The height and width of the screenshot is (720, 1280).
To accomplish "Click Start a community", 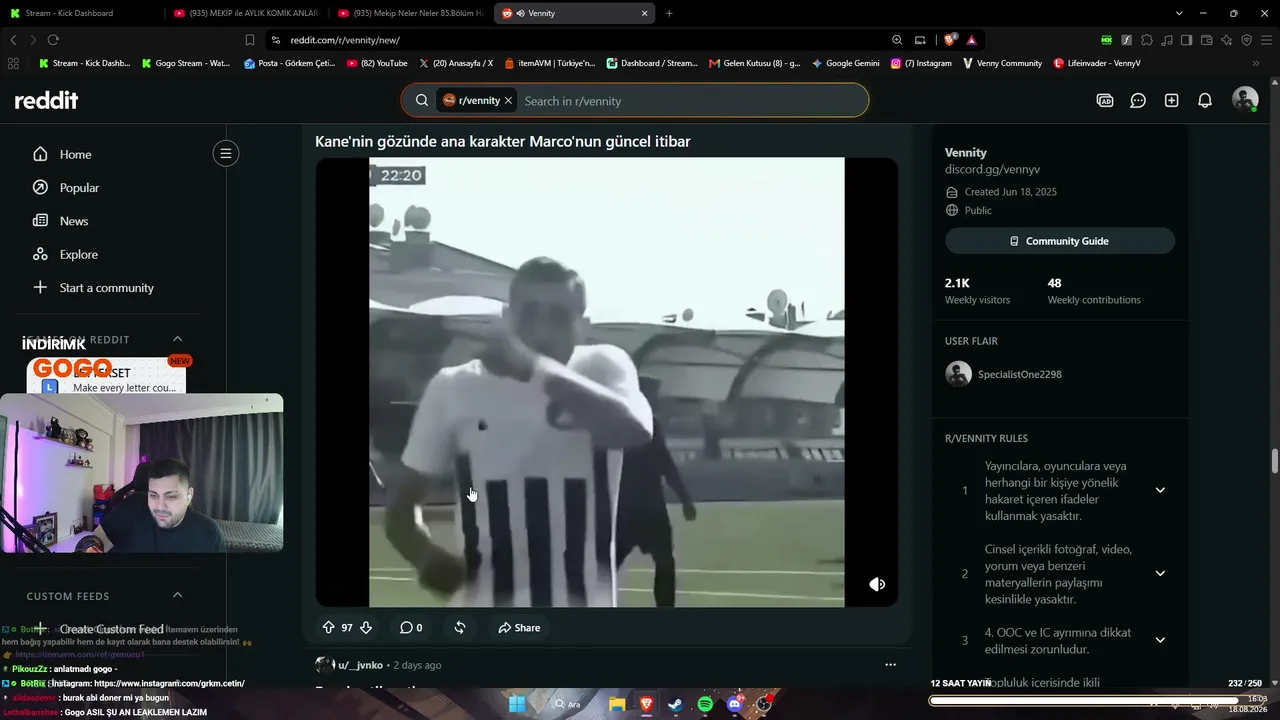I will tap(106, 288).
